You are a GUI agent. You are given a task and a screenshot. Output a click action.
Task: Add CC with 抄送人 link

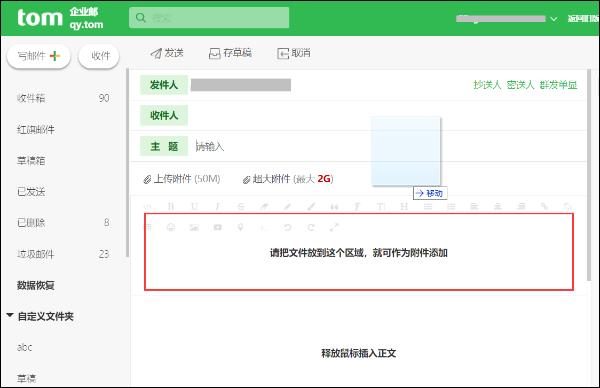tap(487, 85)
